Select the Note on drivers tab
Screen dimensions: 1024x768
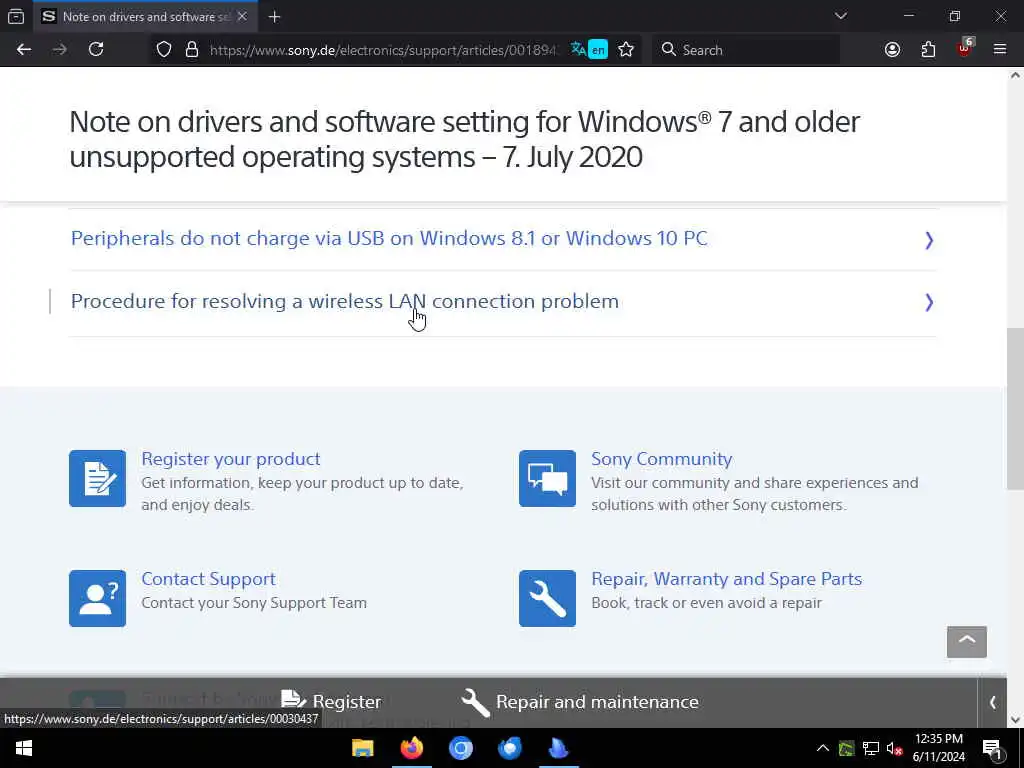(146, 16)
